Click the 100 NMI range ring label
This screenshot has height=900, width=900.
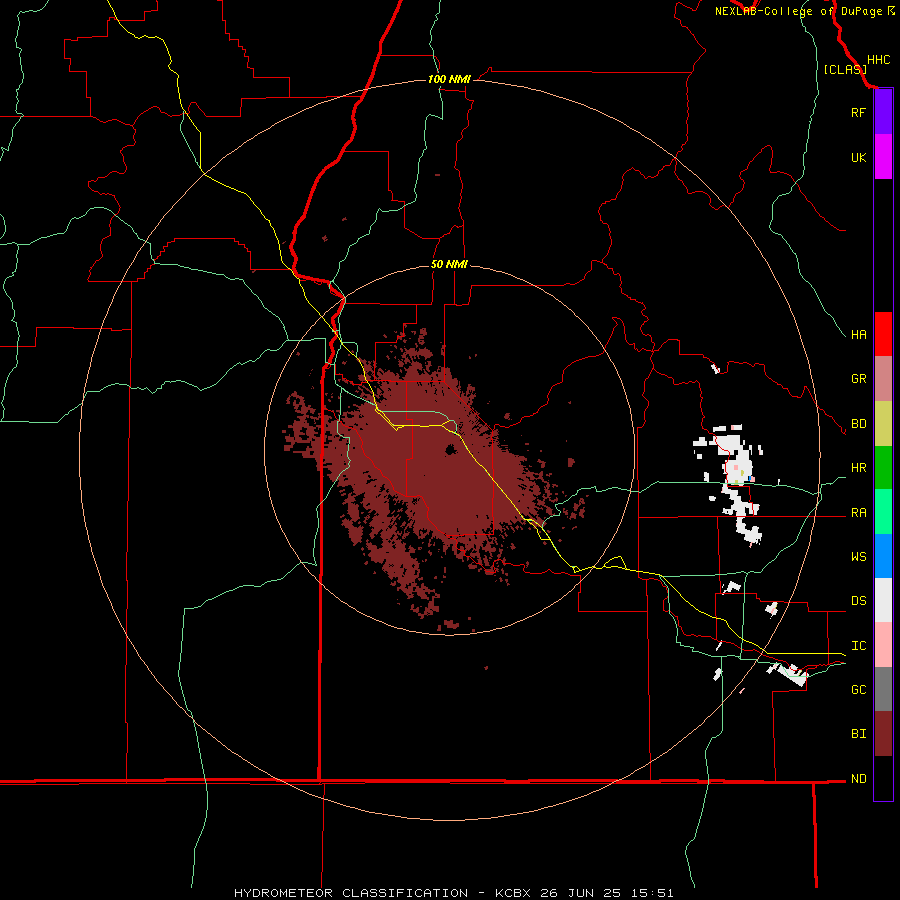pos(449,79)
